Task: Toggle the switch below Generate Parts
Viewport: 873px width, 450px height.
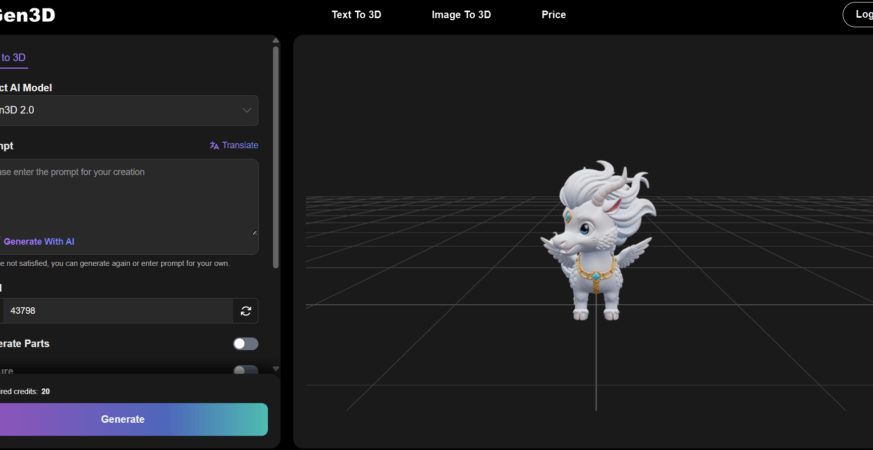Action: click(x=245, y=370)
